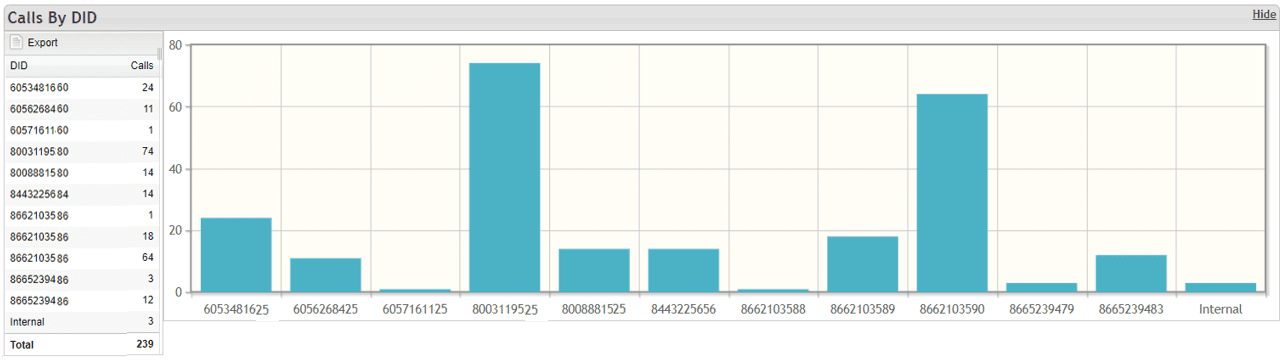Click the bar for 8665239483
The image size is (1286, 362).
click(x=1131, y=274)
